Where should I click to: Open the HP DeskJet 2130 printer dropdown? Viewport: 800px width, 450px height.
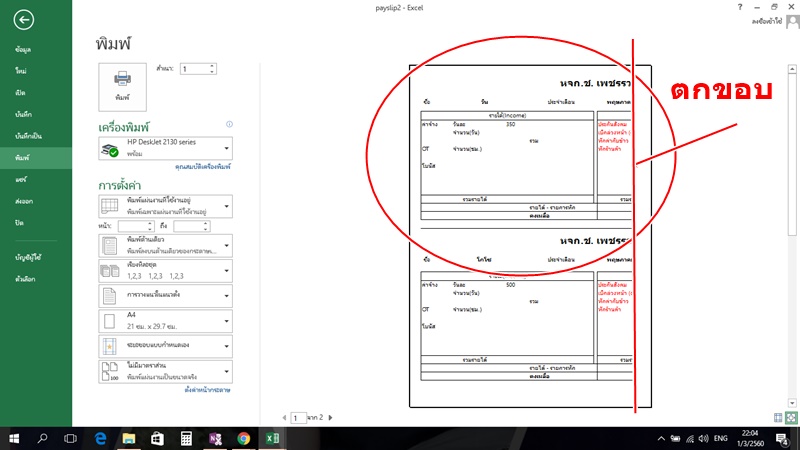pos(165,148)
